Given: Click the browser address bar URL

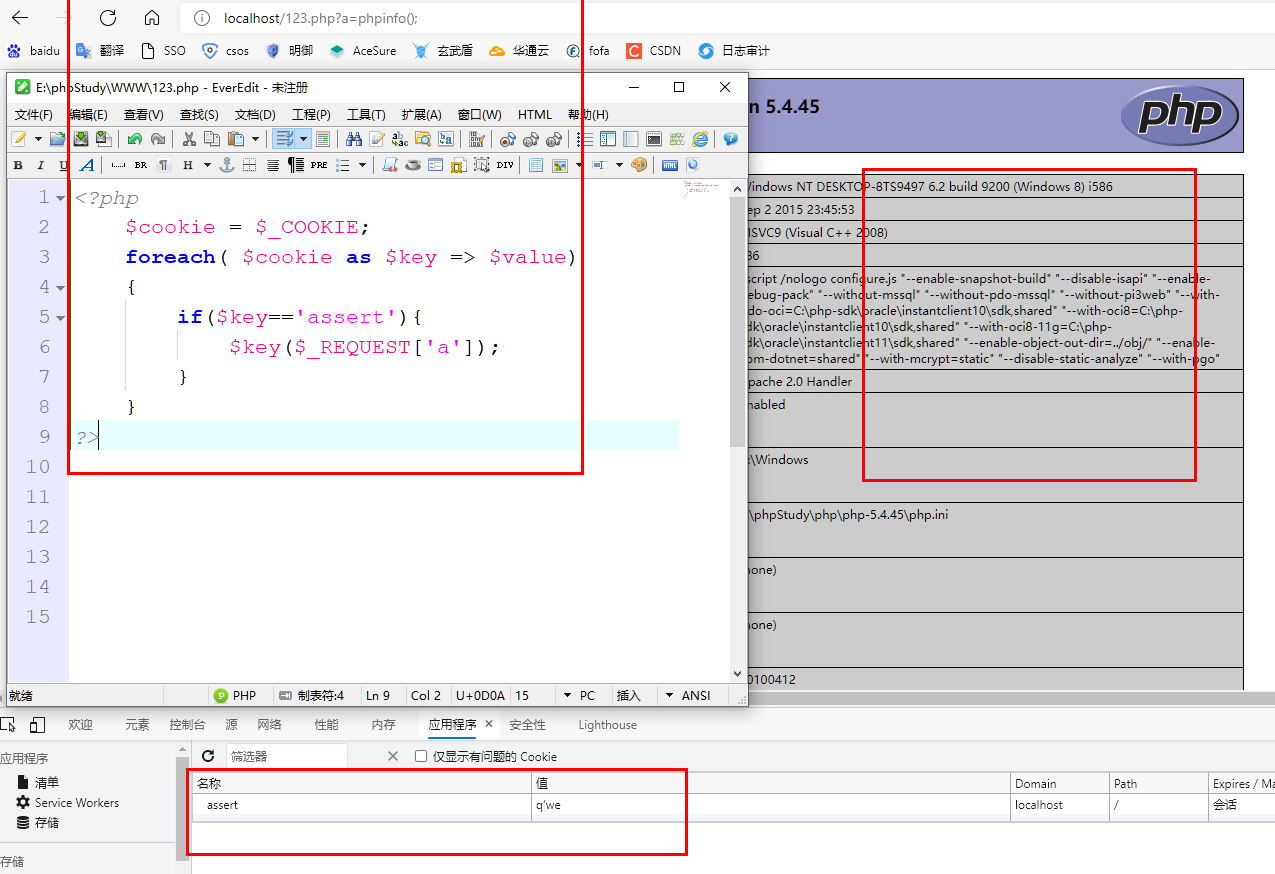Looking at the screenshot, I should pos(321,18).
